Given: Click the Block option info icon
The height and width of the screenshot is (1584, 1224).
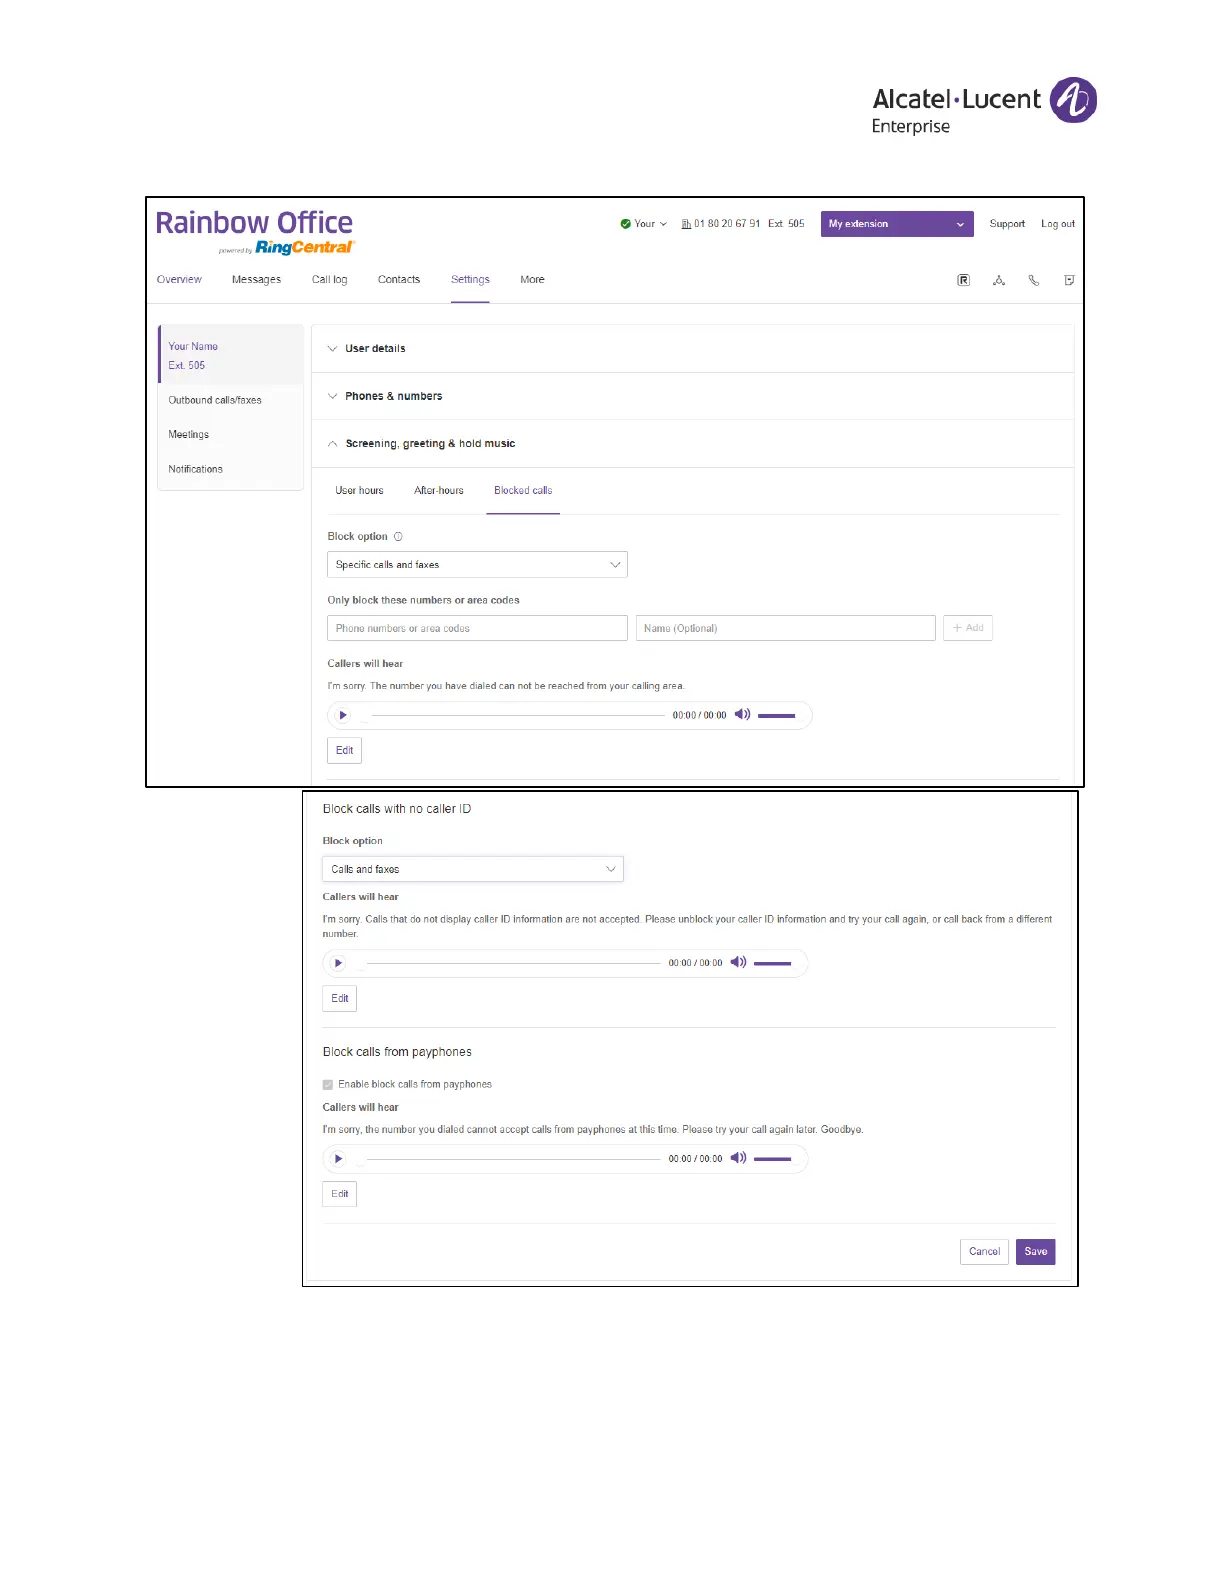Looking at the screenshot, I should tap(398, 537).
